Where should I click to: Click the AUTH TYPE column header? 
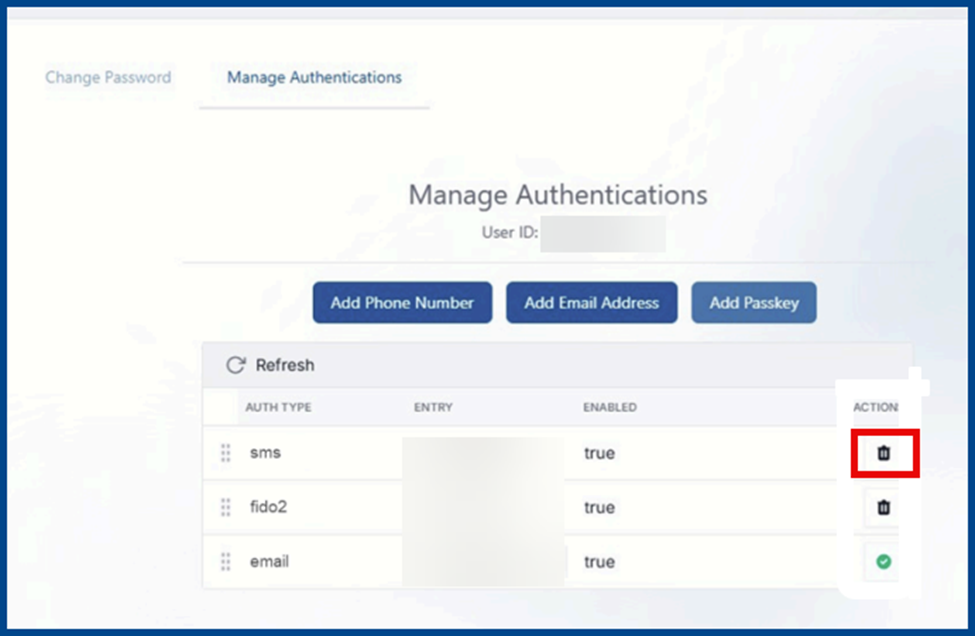tap(278, 407)
